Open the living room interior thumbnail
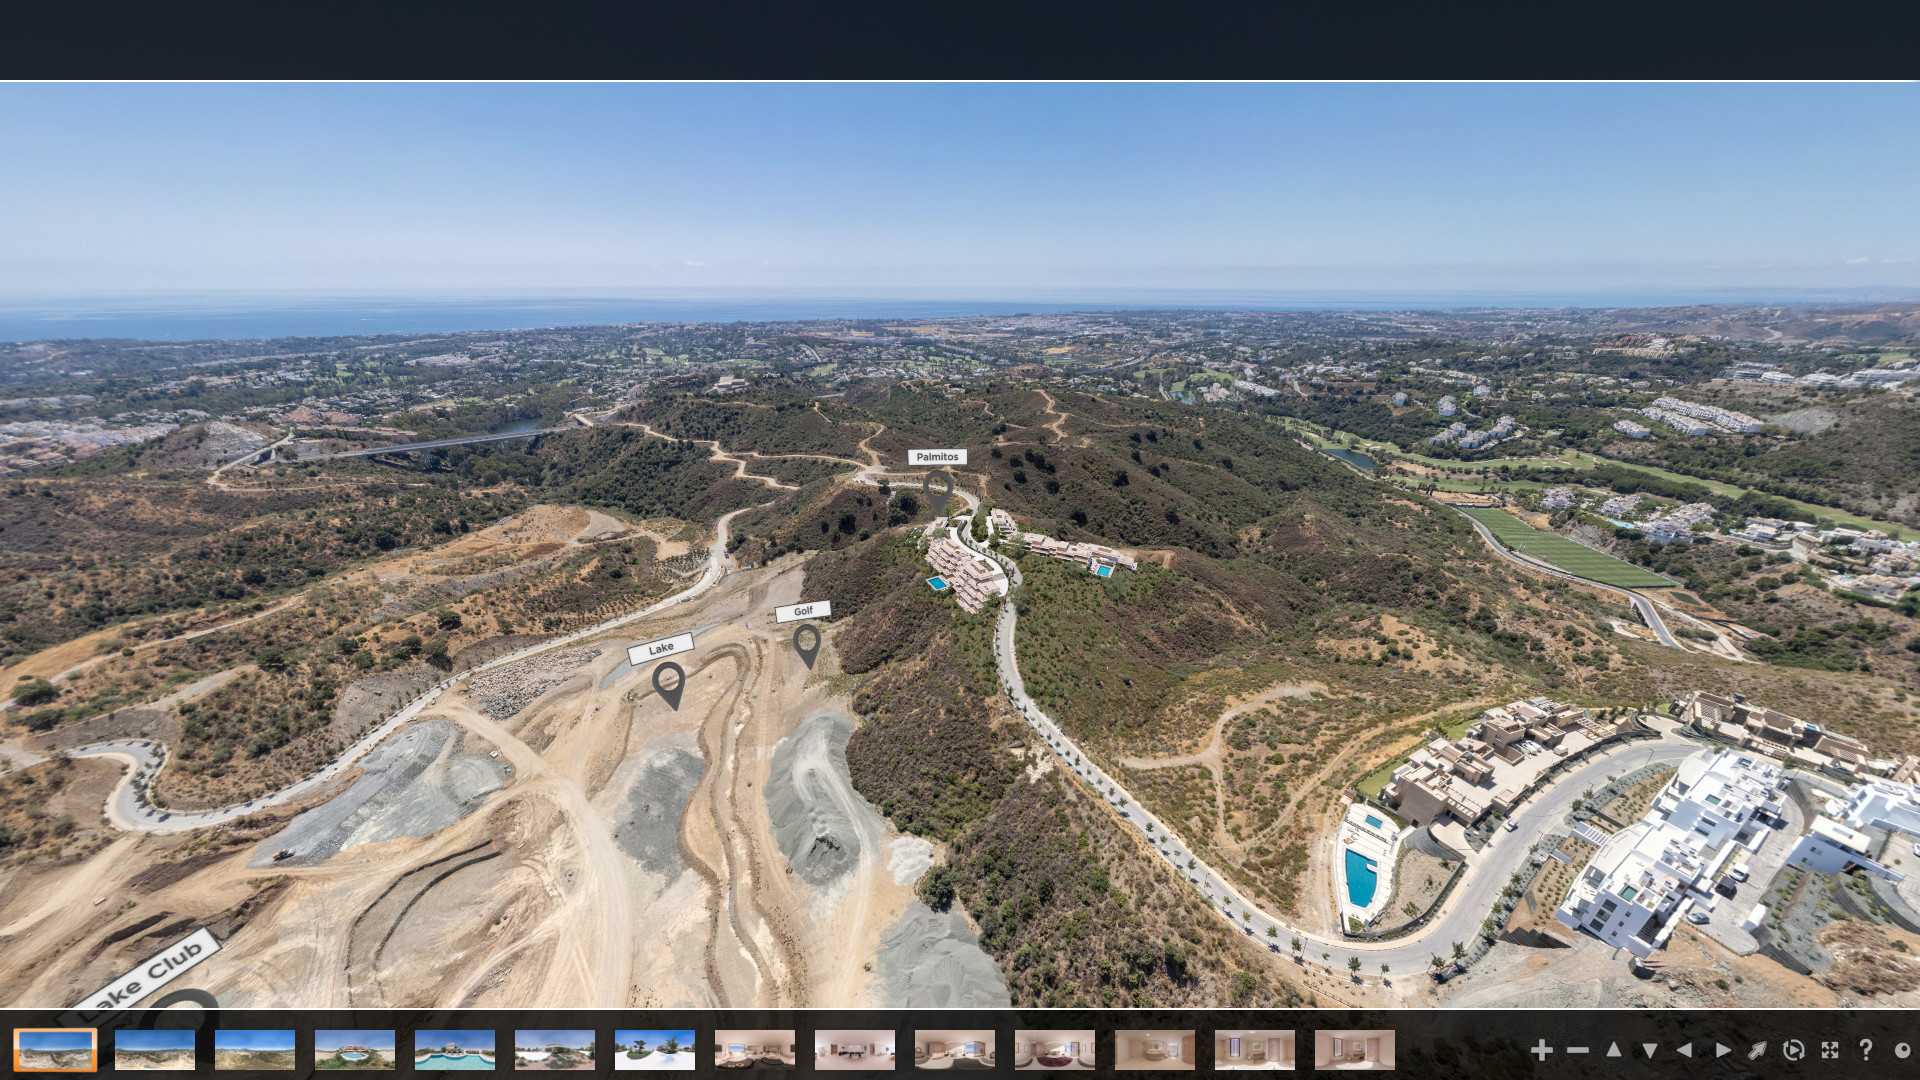 (x=755, y=1050)
